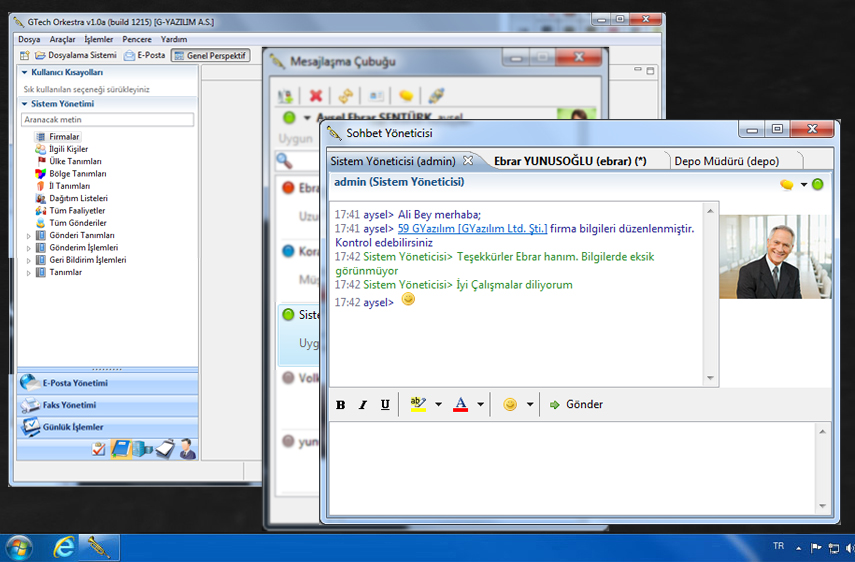The width and height of the screenshot is (855, 562).
Task: Toggle underline text formatting
Action: pos(385,405)
